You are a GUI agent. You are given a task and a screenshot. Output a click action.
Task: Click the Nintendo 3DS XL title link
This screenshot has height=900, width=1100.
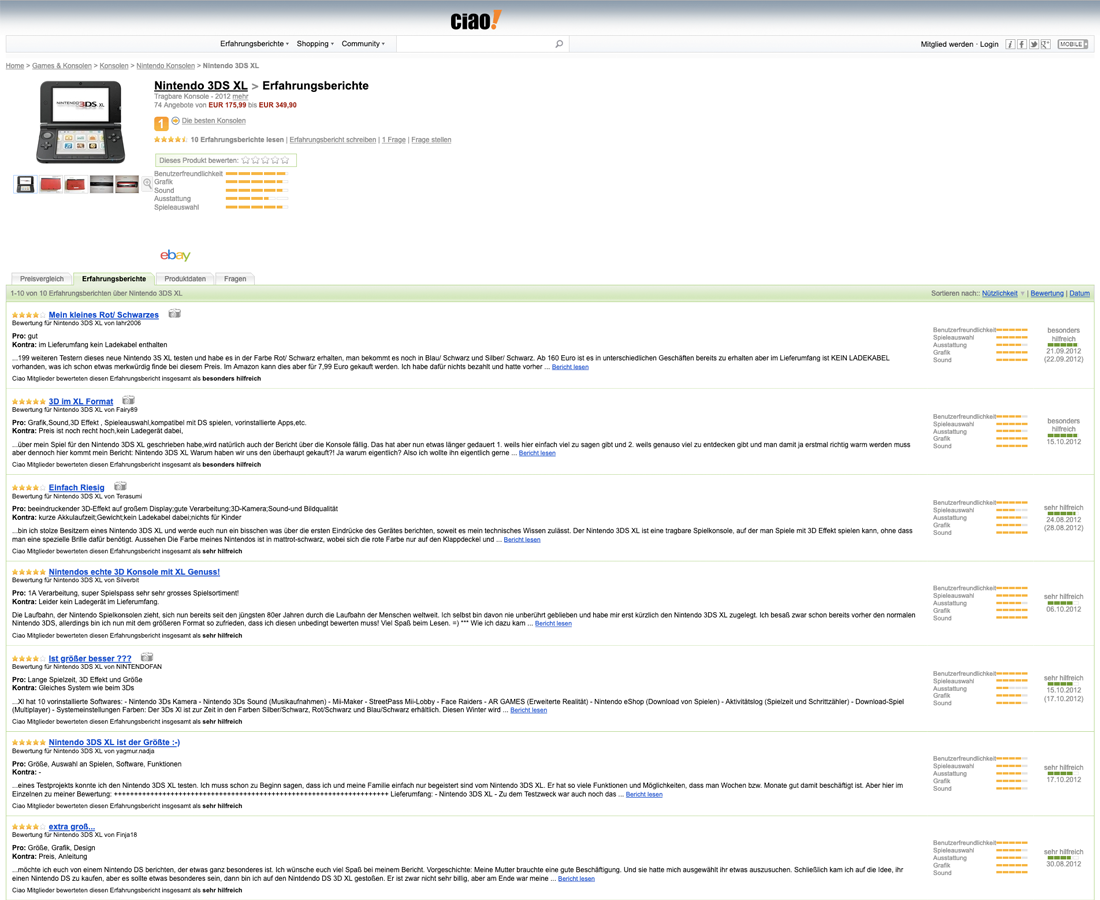tap(201, 86)
